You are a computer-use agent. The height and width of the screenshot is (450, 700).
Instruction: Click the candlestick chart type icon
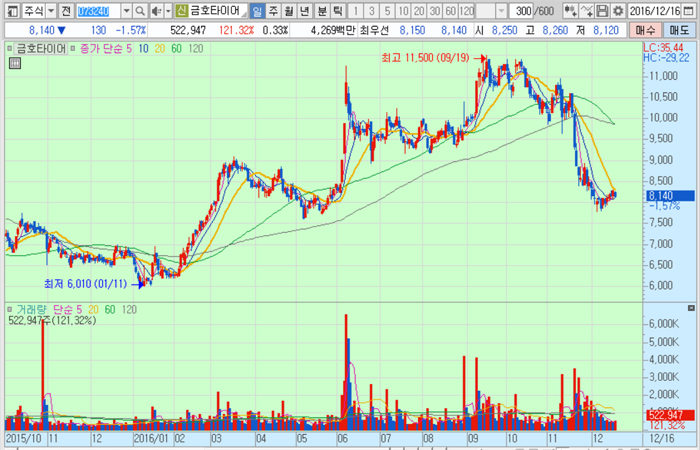(570, 11)
